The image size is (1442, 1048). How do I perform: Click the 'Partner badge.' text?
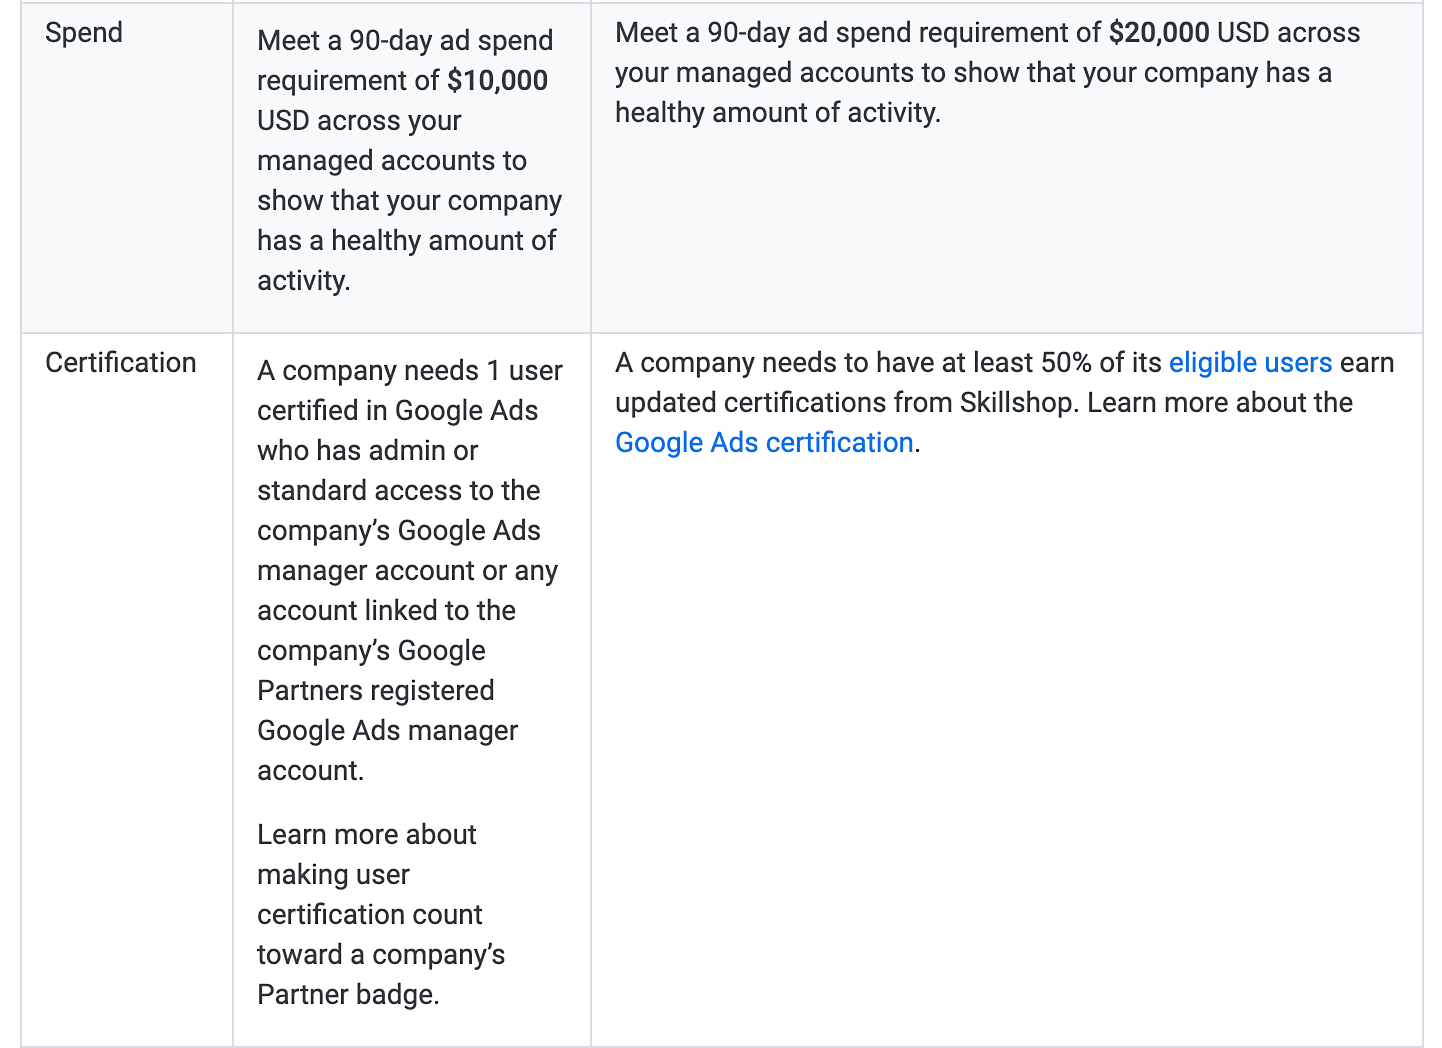pos(348,995)
